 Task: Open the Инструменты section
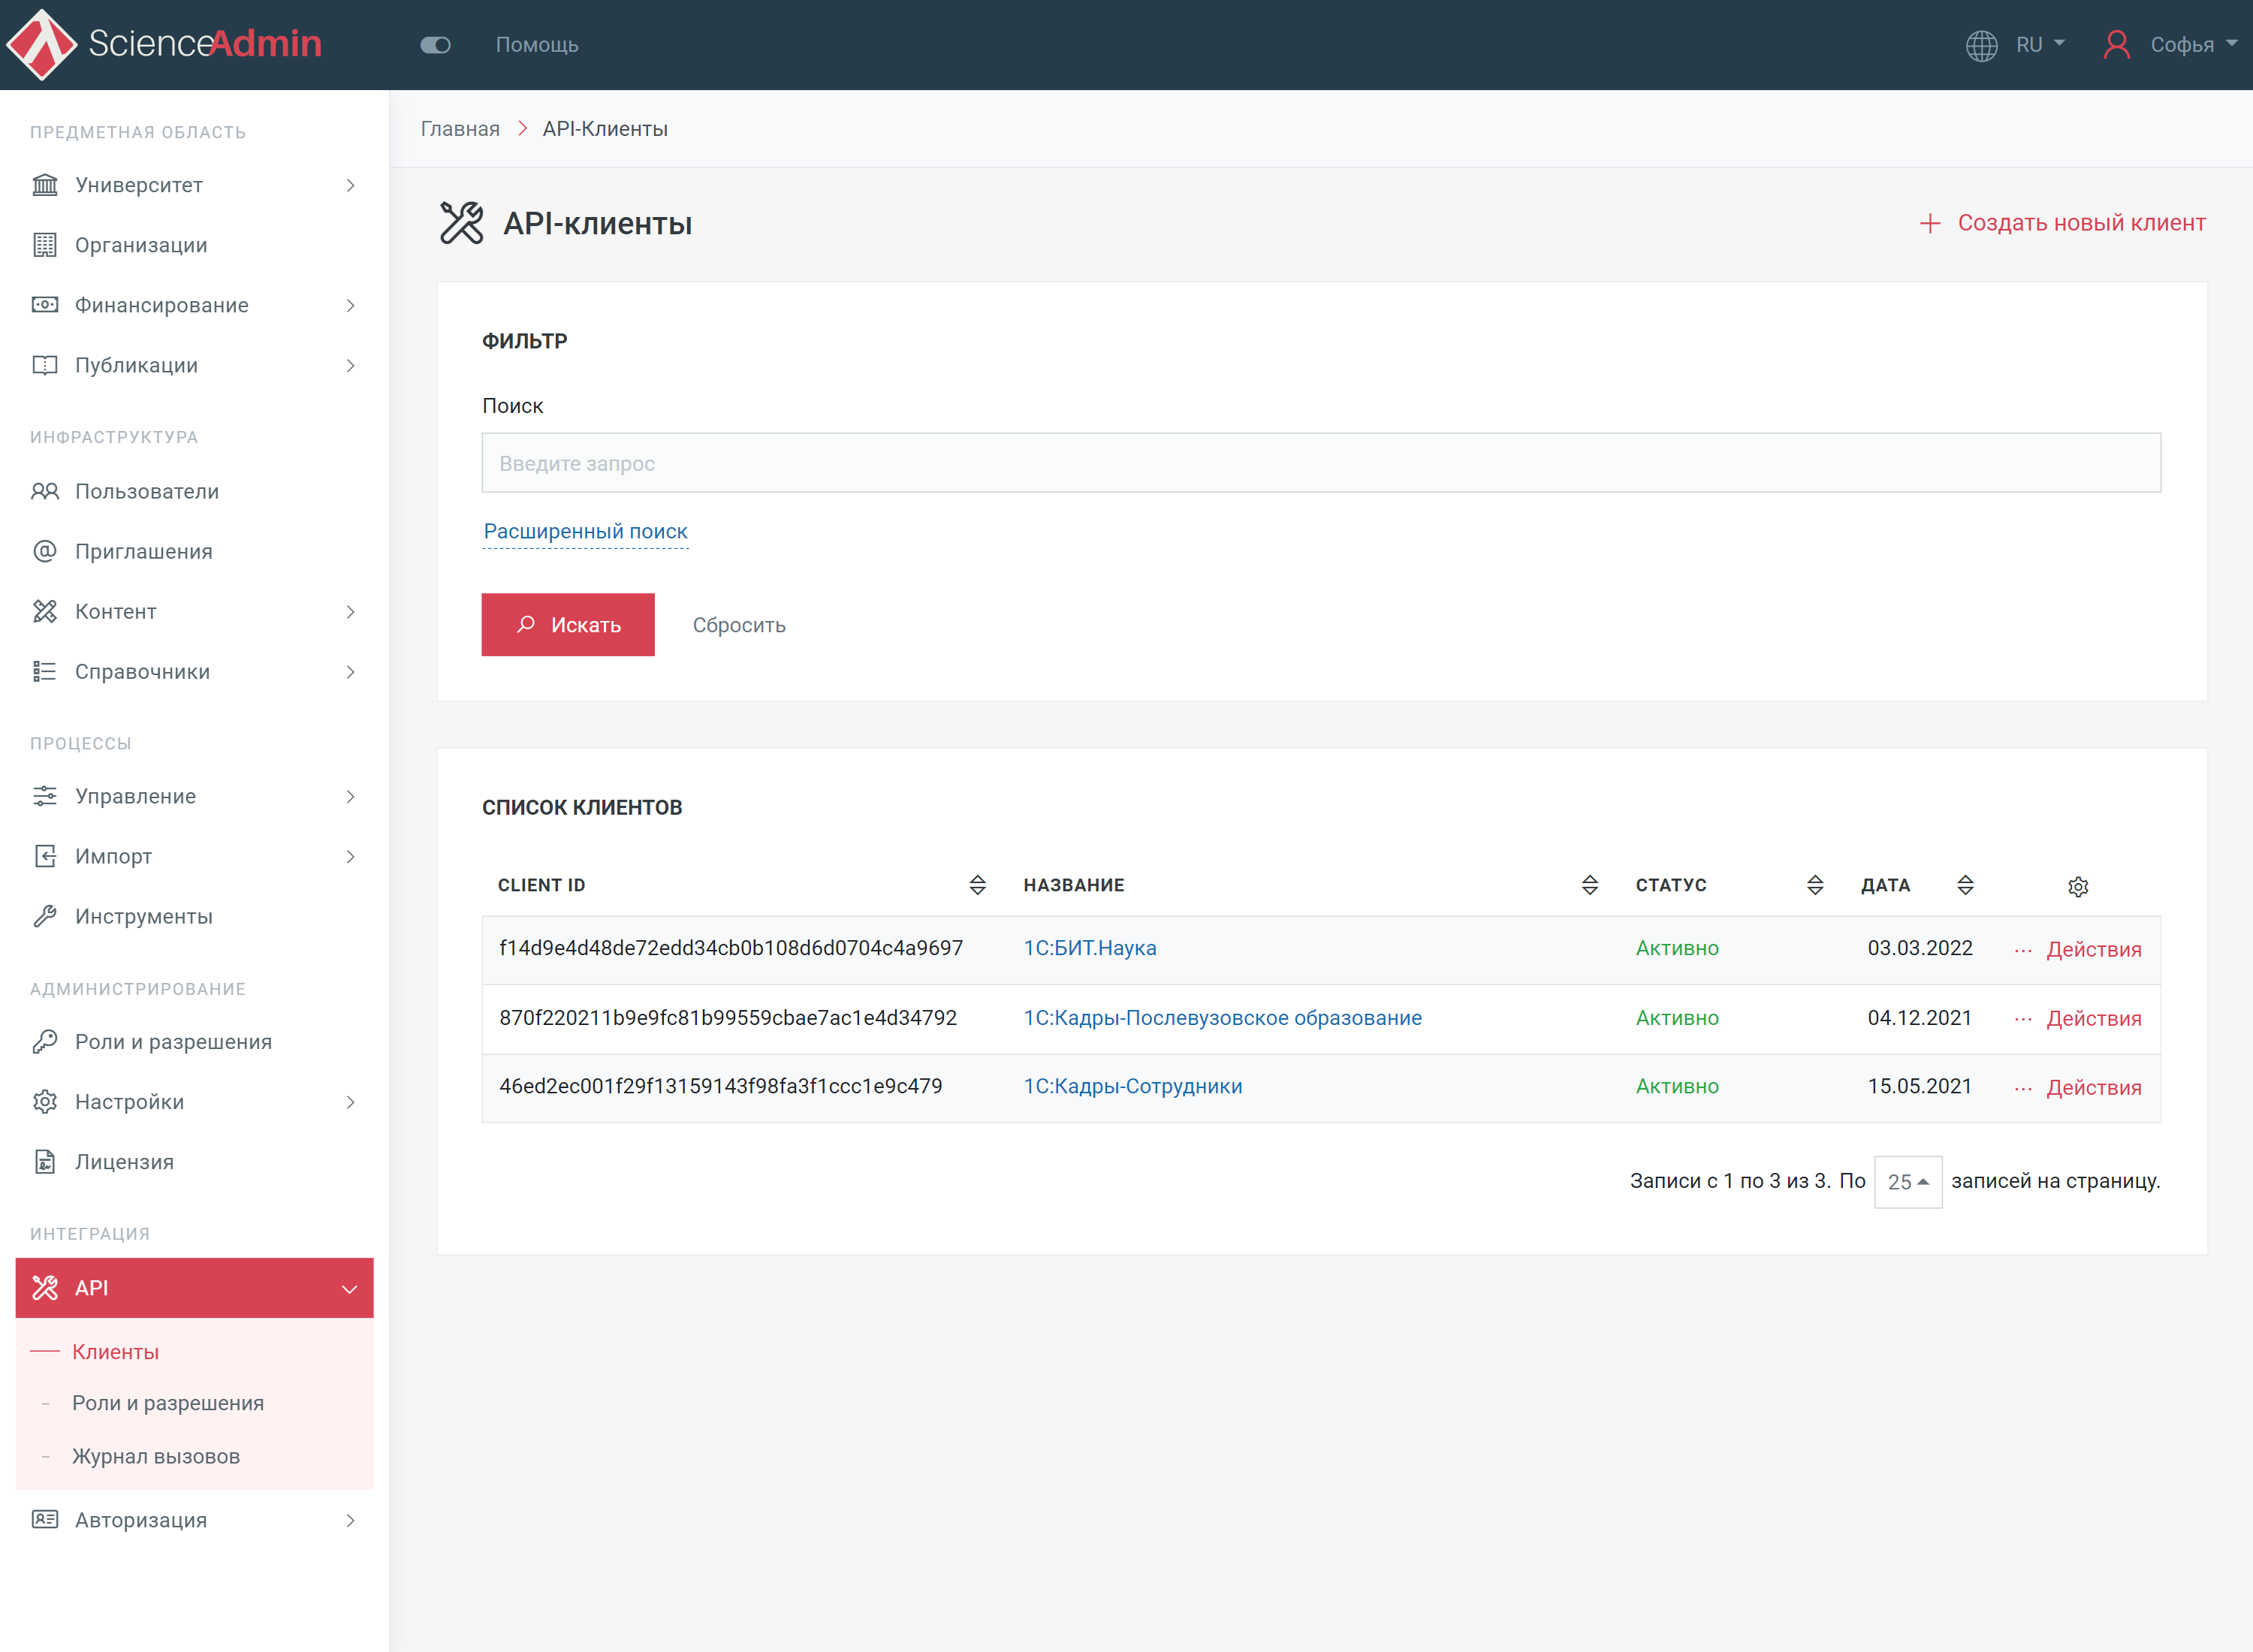pyautogui.click(x=142, y=916)
